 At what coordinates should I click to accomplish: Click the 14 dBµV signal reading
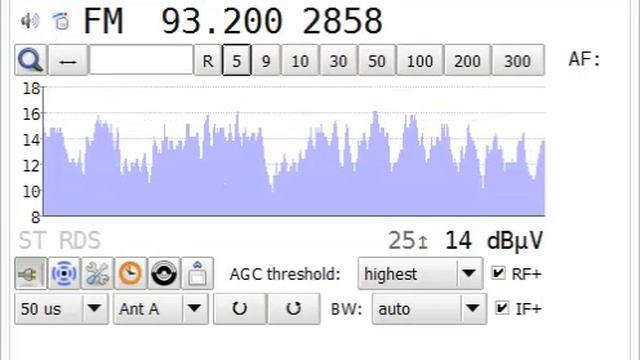click(x=494, y=240)
